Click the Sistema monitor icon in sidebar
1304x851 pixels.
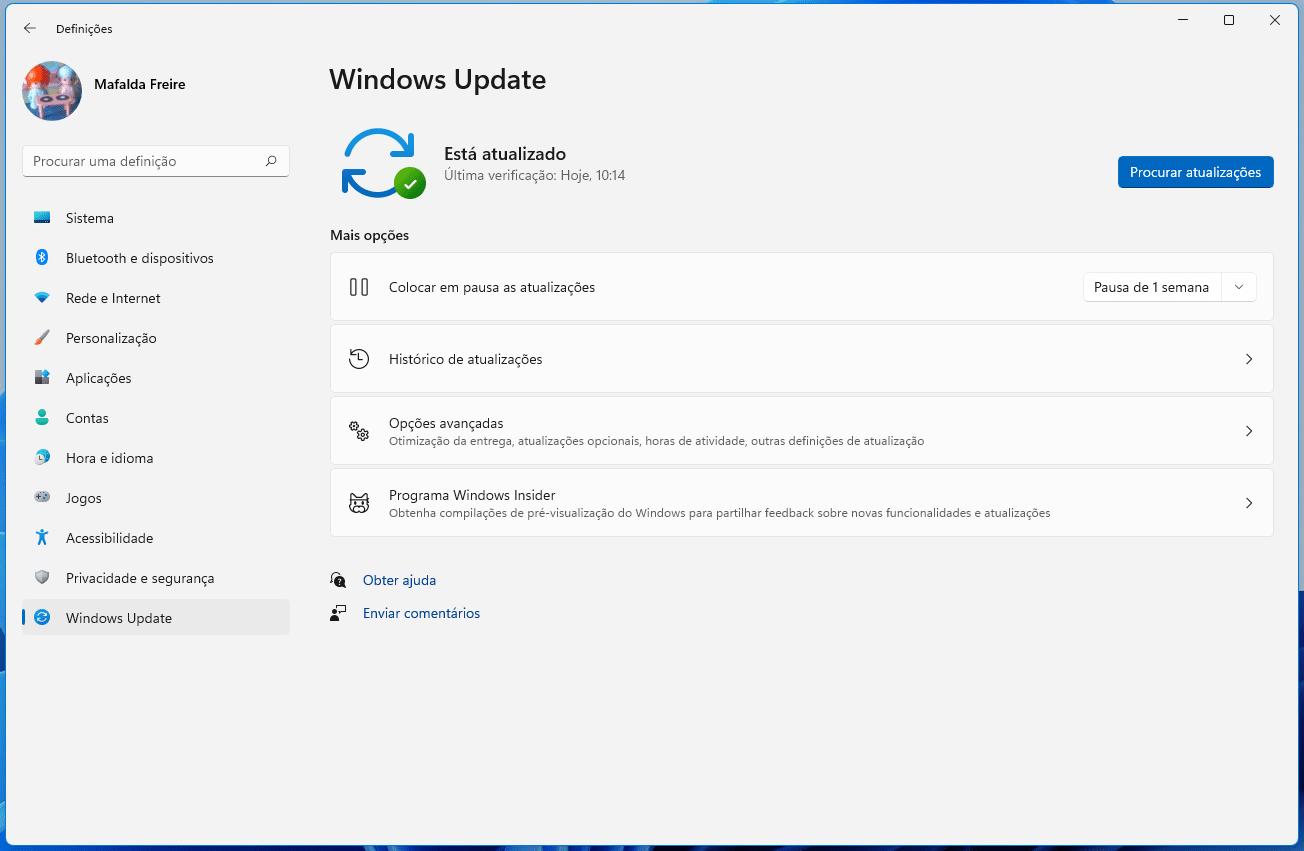(x=42, y=218)
